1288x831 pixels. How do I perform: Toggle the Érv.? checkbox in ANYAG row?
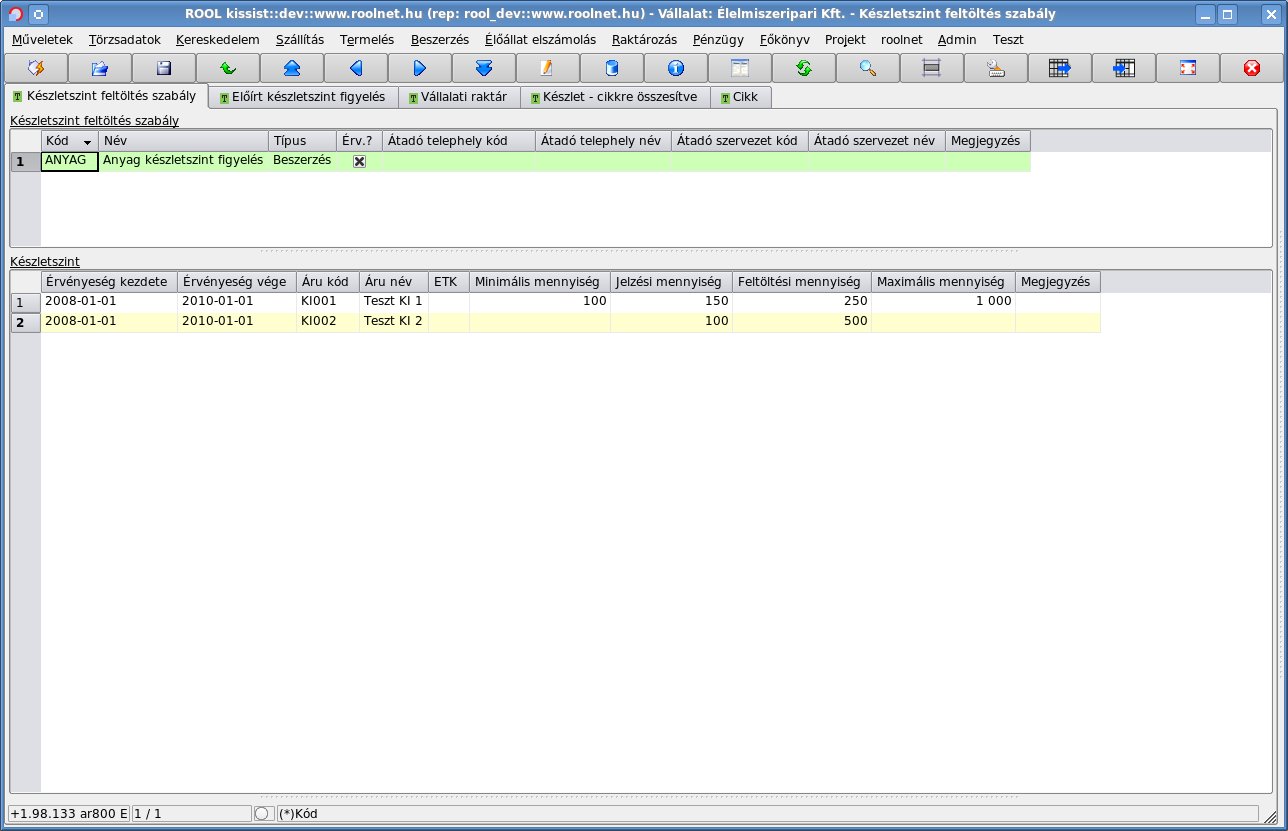click(x=359, y=161)
